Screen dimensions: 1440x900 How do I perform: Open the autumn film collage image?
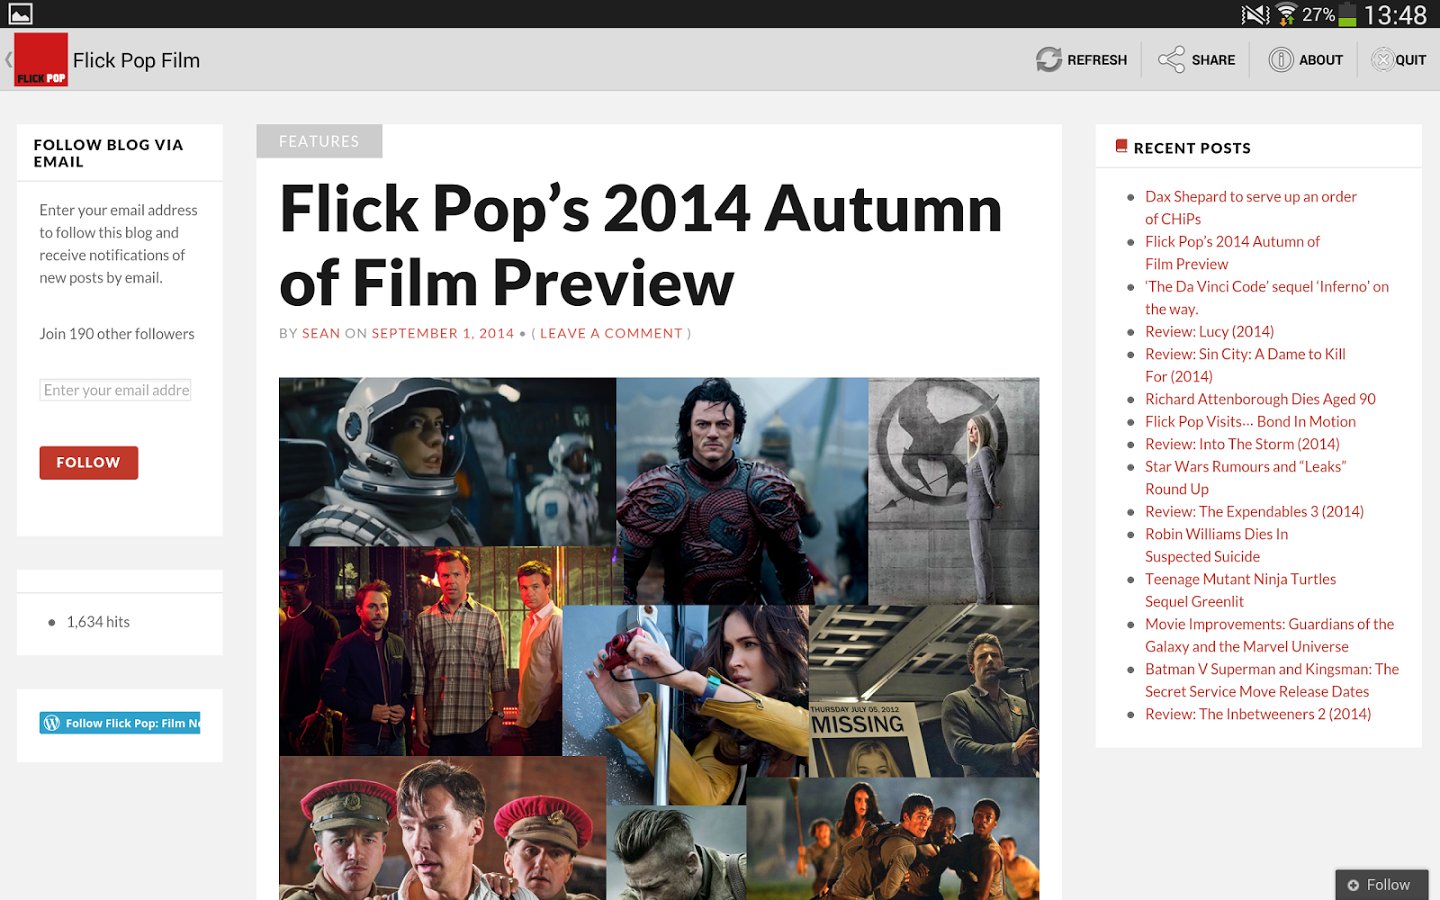(659, 638)
